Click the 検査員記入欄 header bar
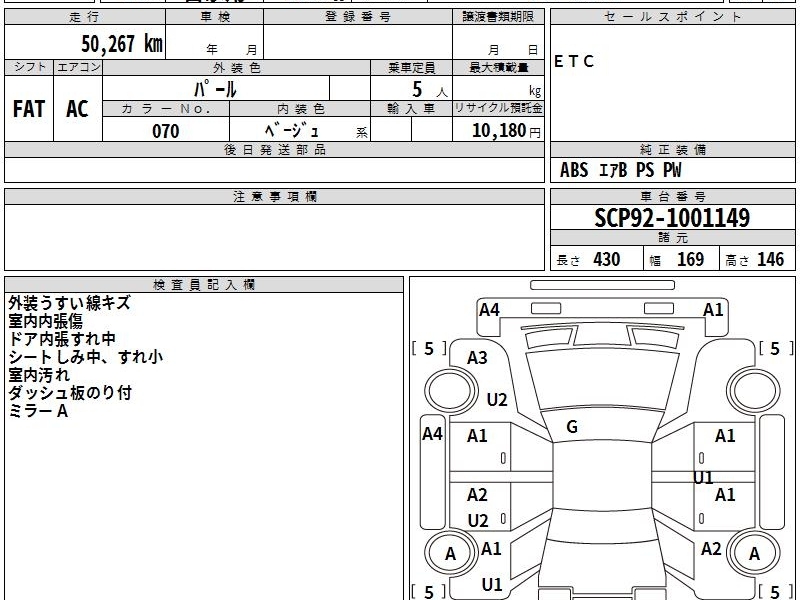Viewport: 800px width, 600px height. tap(204, 285)
